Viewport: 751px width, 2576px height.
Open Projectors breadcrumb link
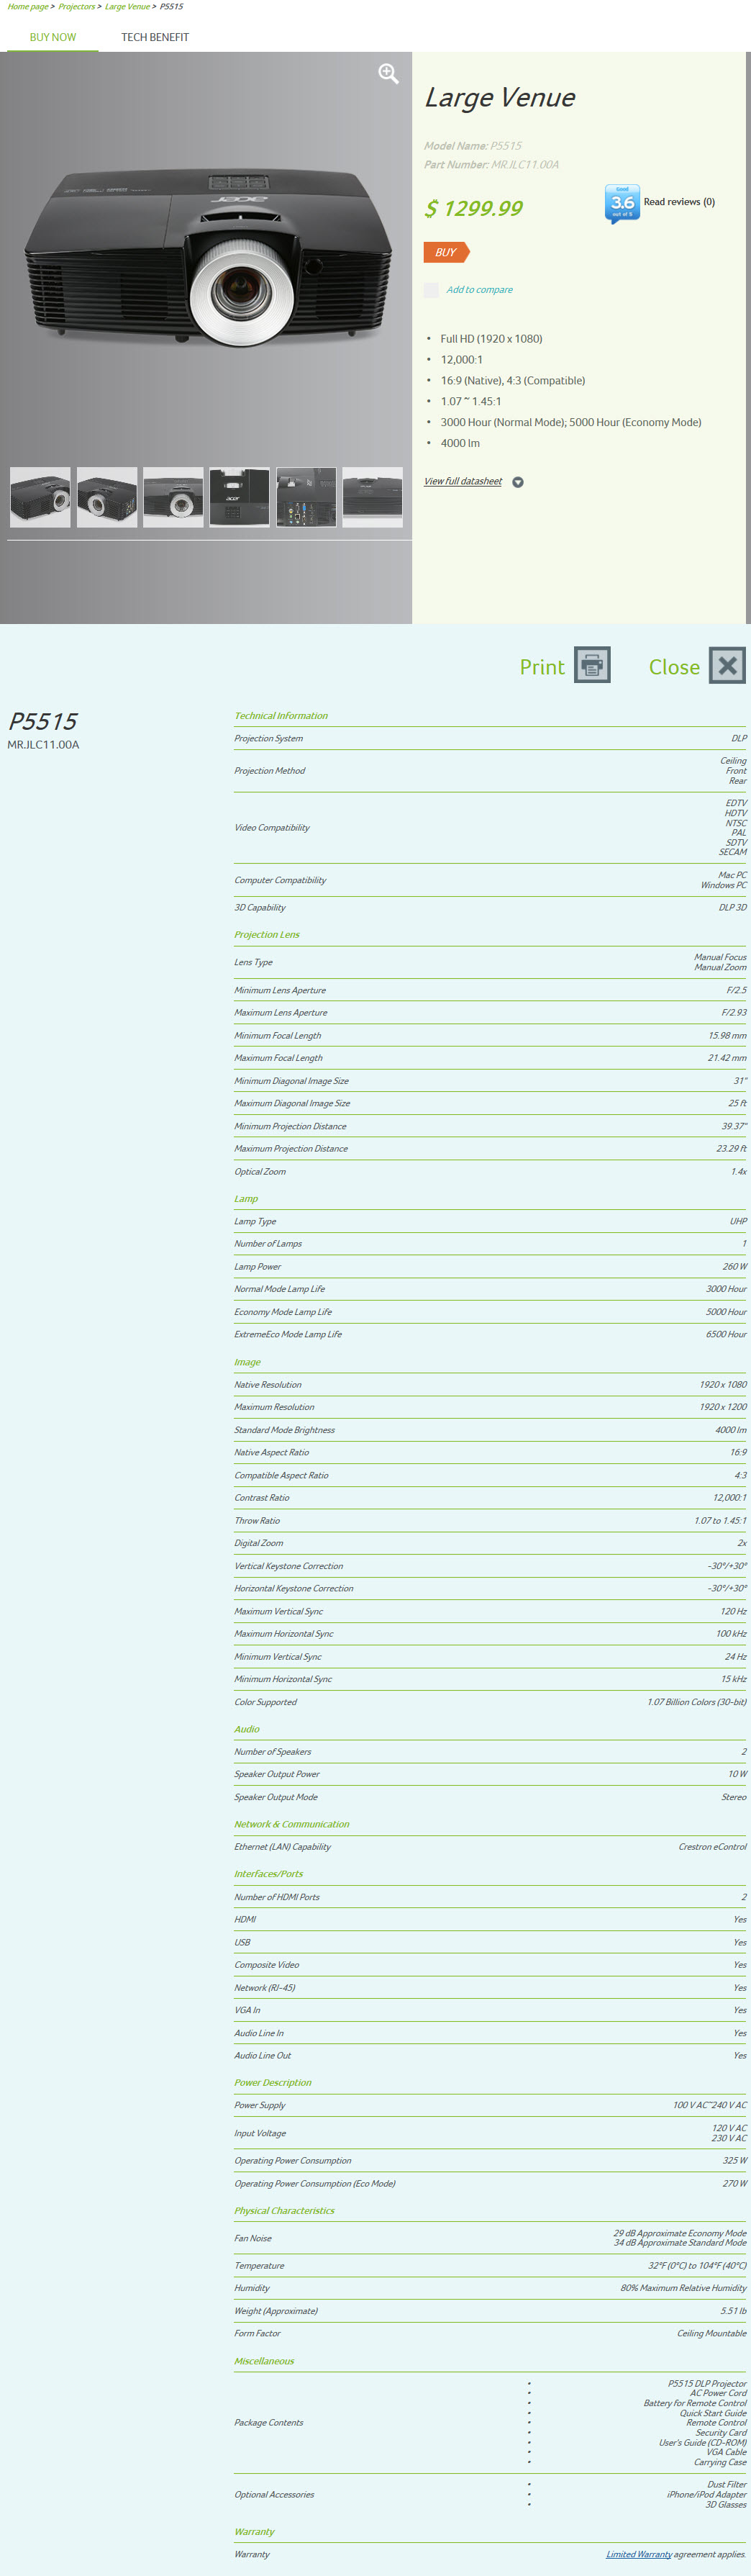pyautogui.click(x=77, y=7)
